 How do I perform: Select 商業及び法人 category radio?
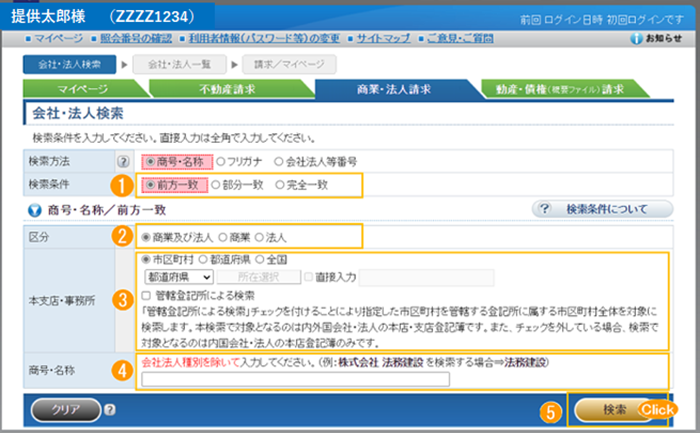point(146,237)
